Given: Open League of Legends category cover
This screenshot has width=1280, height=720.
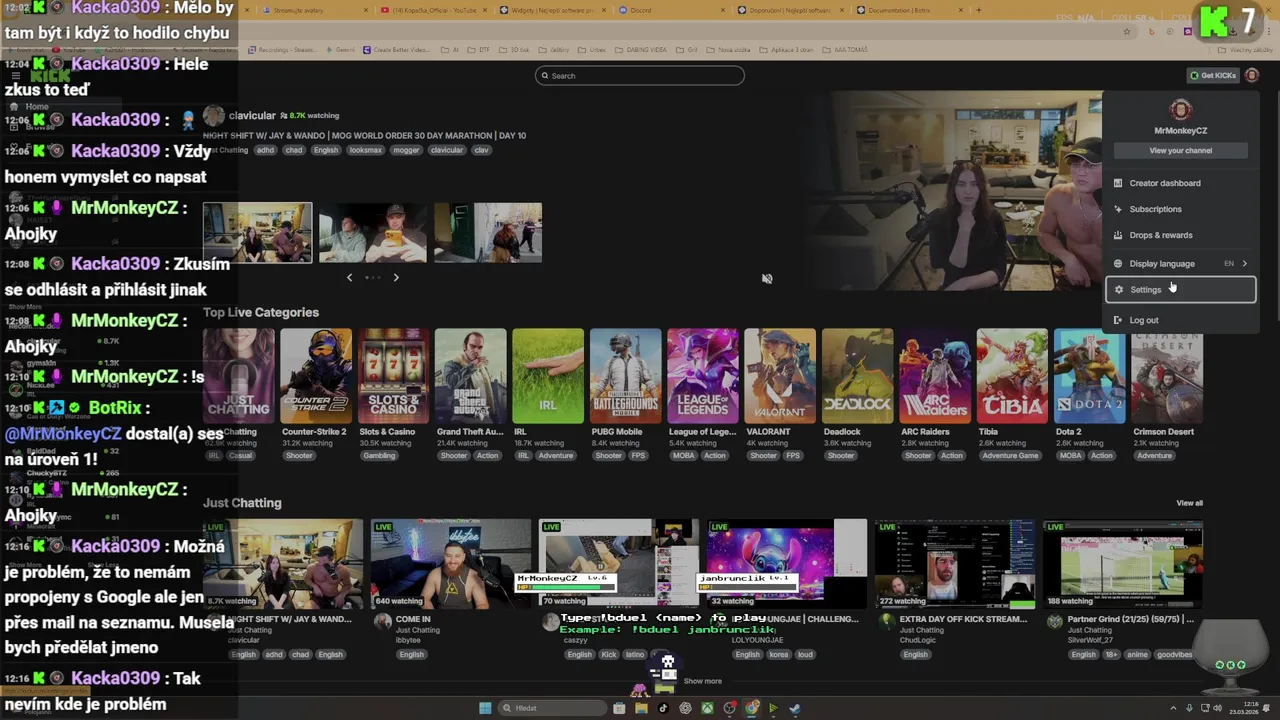Looking at the screenshot, I should pos(703,376).
